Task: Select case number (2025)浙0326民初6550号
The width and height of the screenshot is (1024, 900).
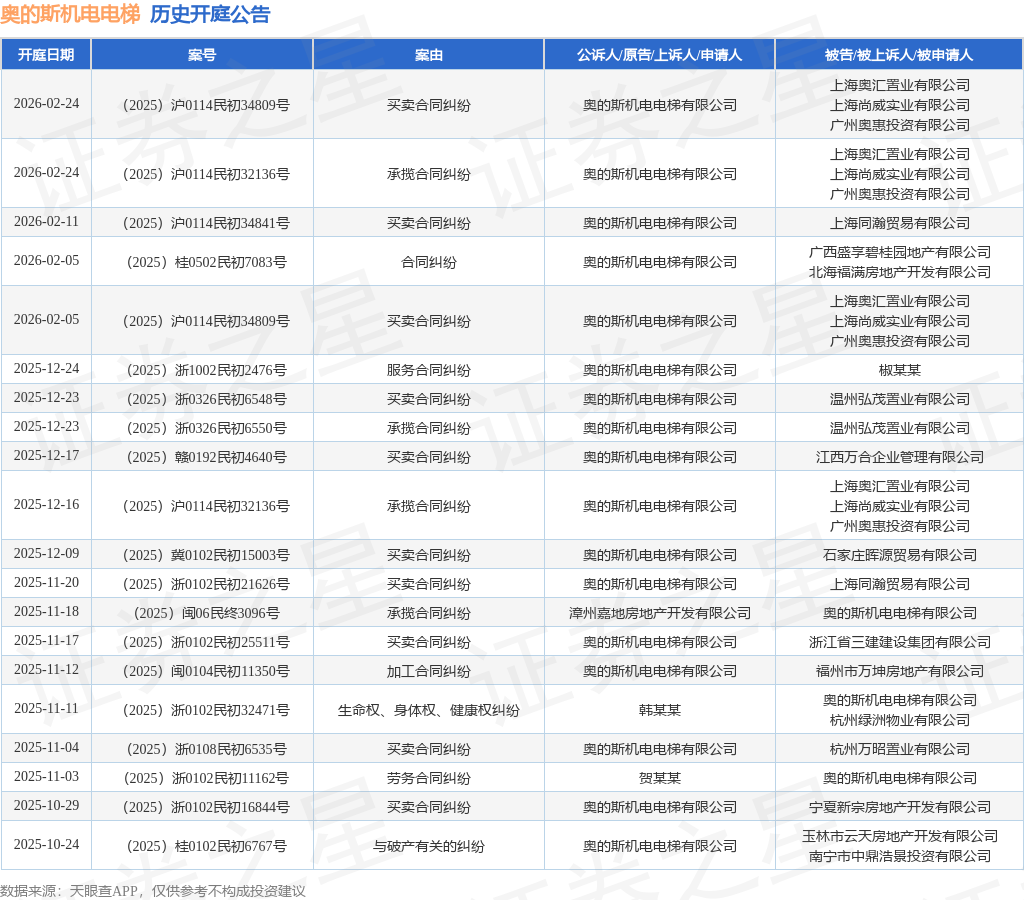Action: point(206,428)
